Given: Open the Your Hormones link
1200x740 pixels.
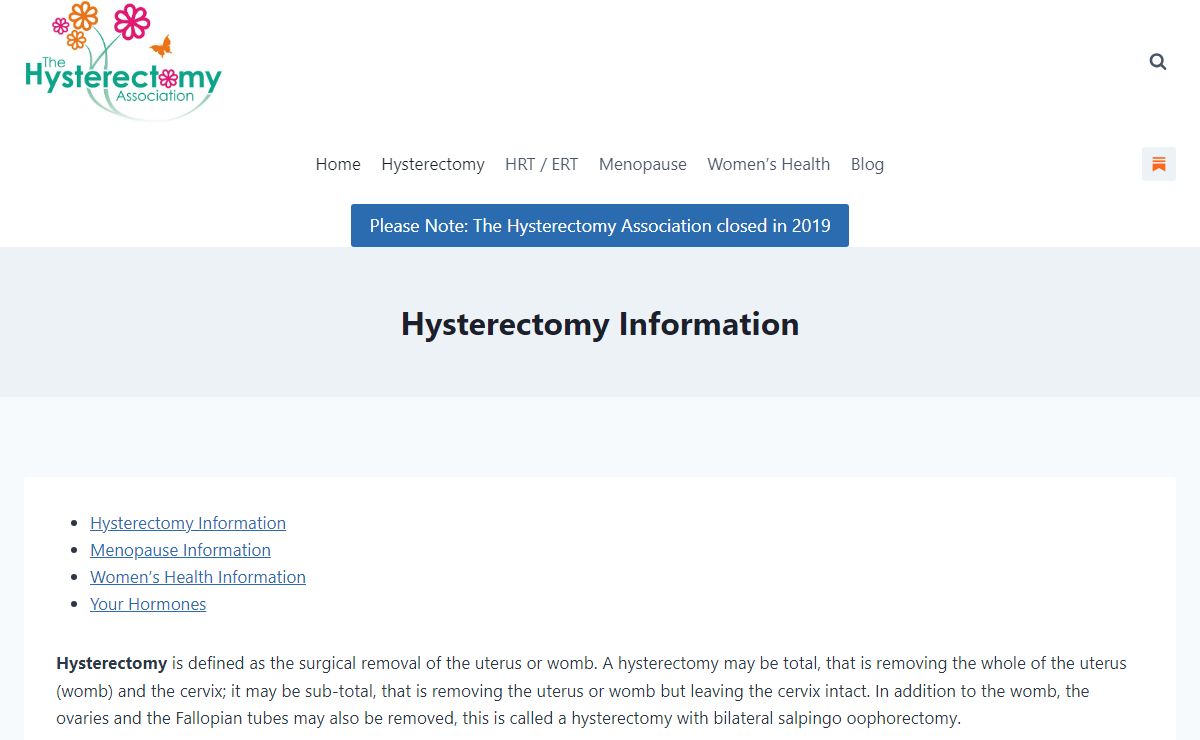Looking at the screenshot, I should [148, 604].
